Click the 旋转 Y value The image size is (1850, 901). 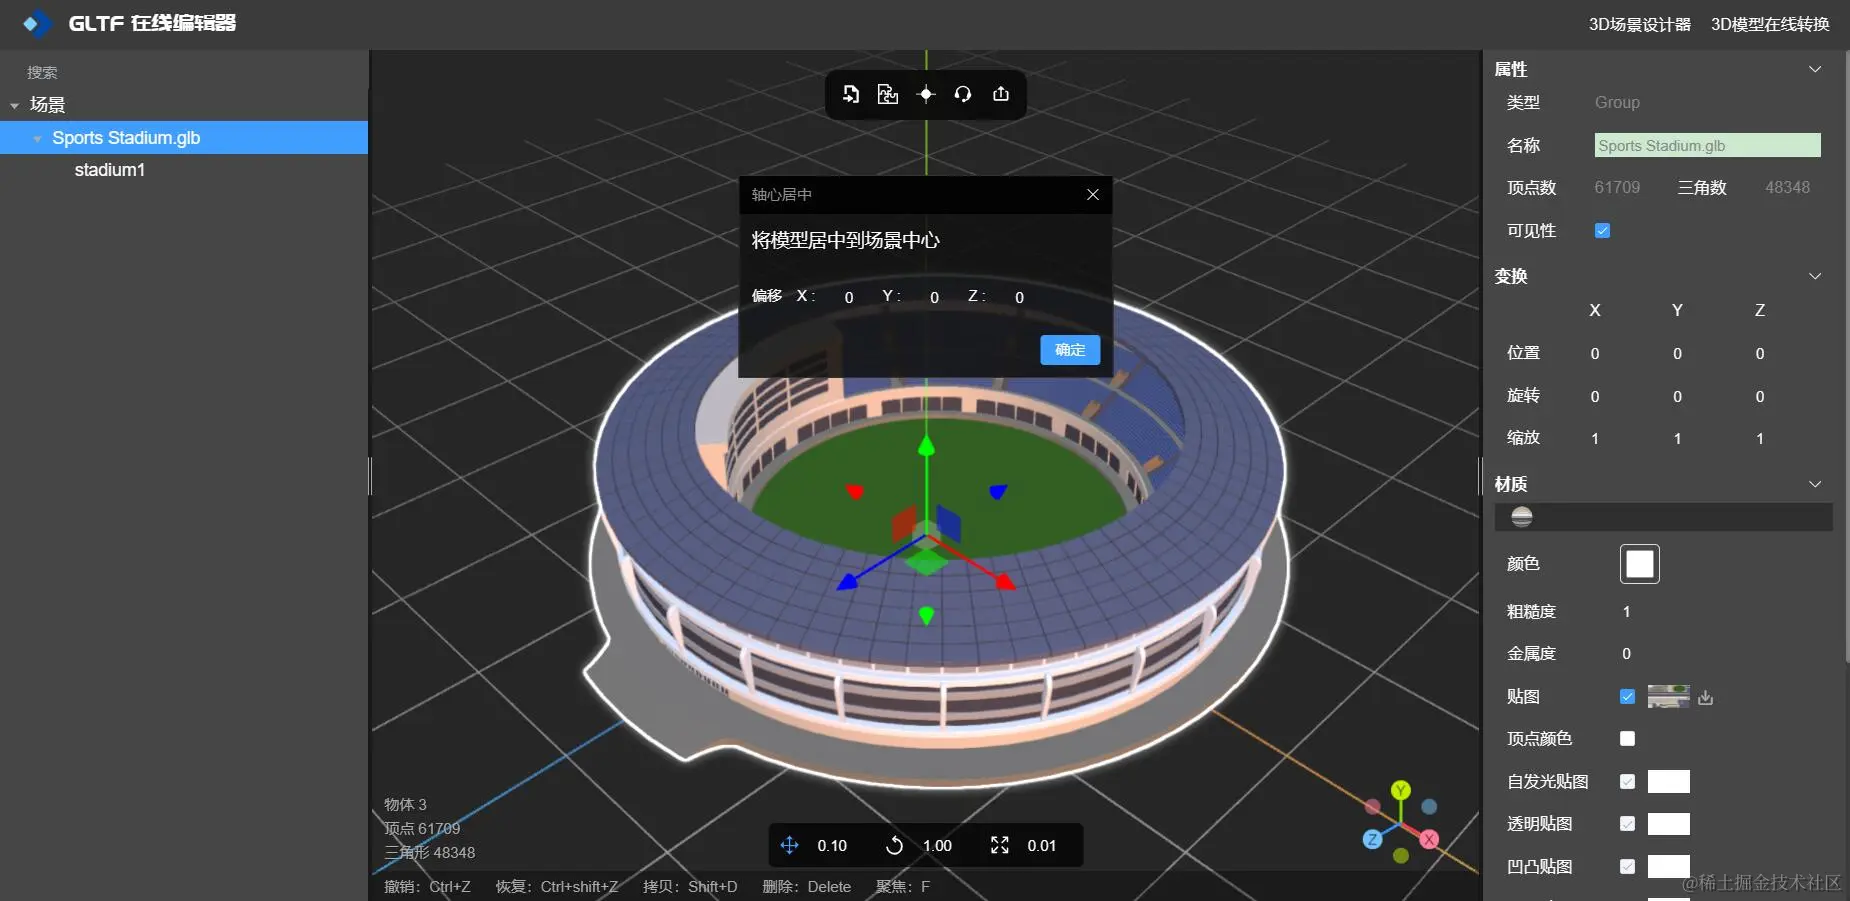coord(1677,397)
